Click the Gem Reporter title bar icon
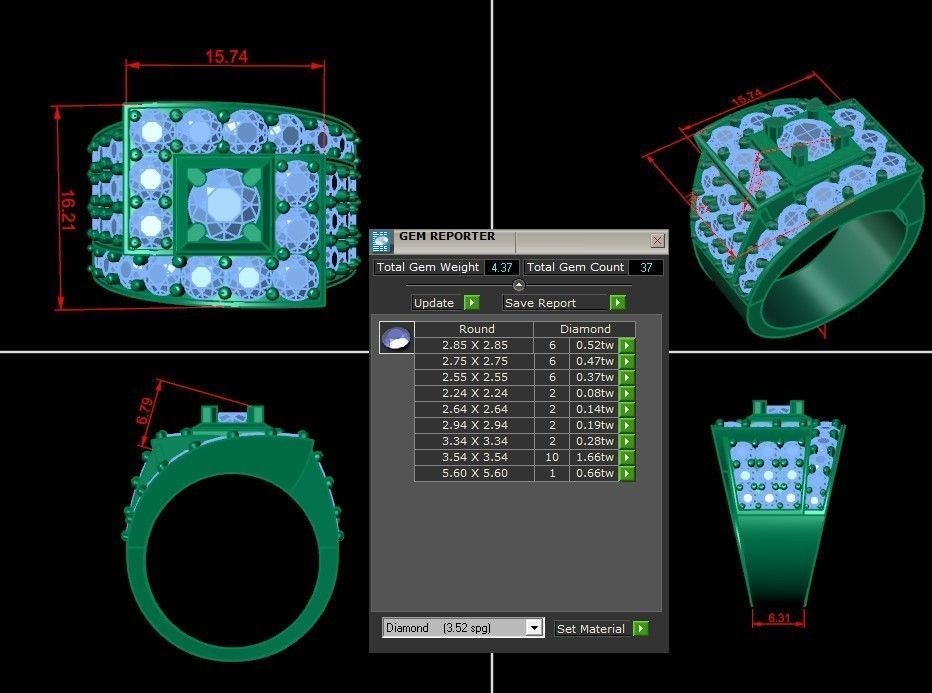Screen dimensions: 932x693 380,241
